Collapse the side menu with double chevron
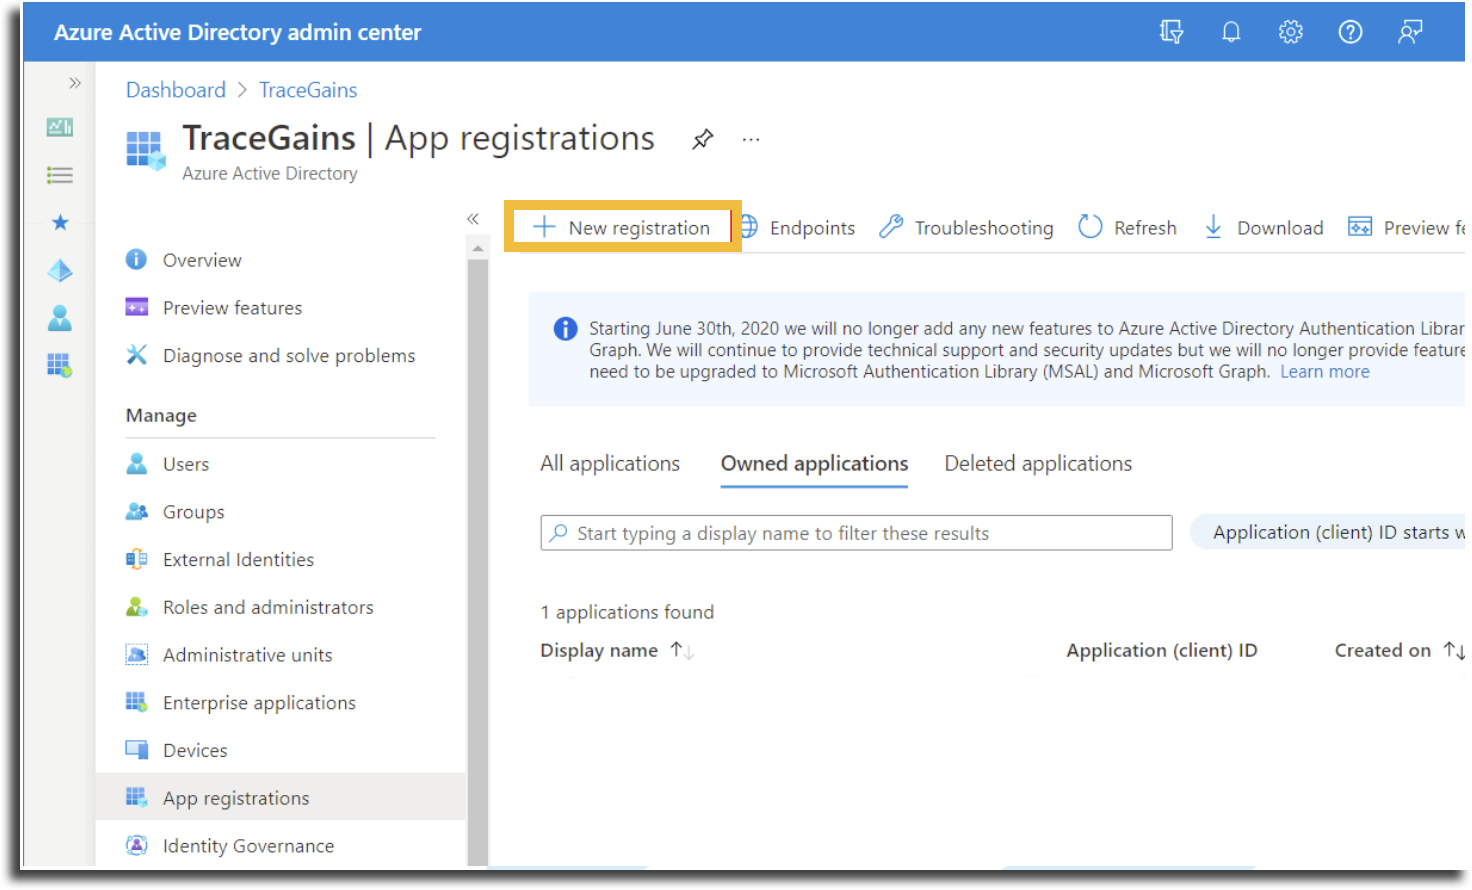Viewport: 1472px width, 890px height. tap(473, 219)
